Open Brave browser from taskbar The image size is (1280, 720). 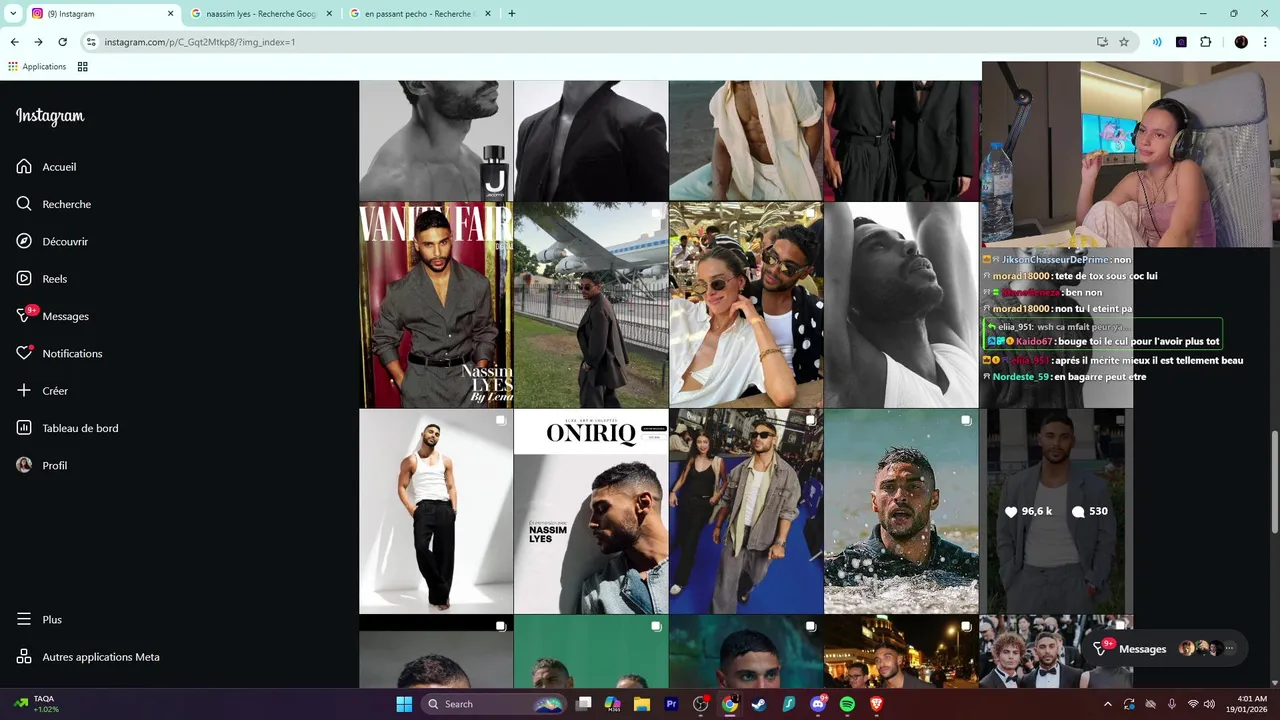click(x=877, y=704)
